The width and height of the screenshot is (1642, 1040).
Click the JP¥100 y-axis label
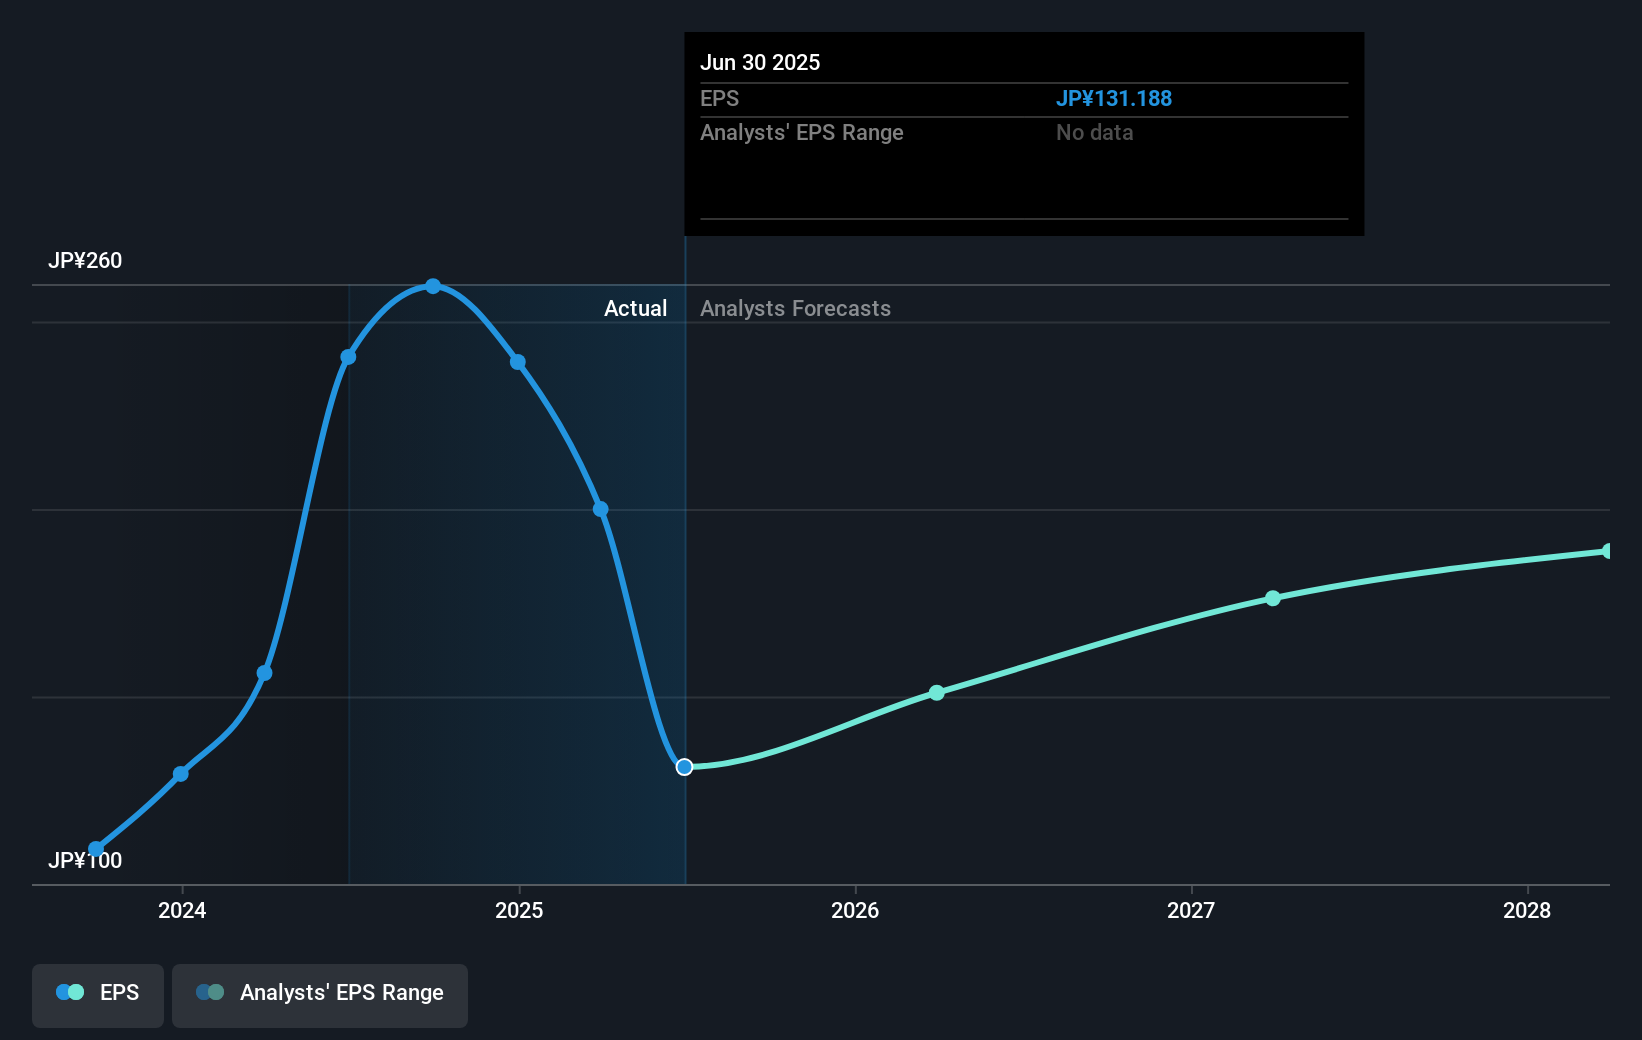[x=85, y=861]
